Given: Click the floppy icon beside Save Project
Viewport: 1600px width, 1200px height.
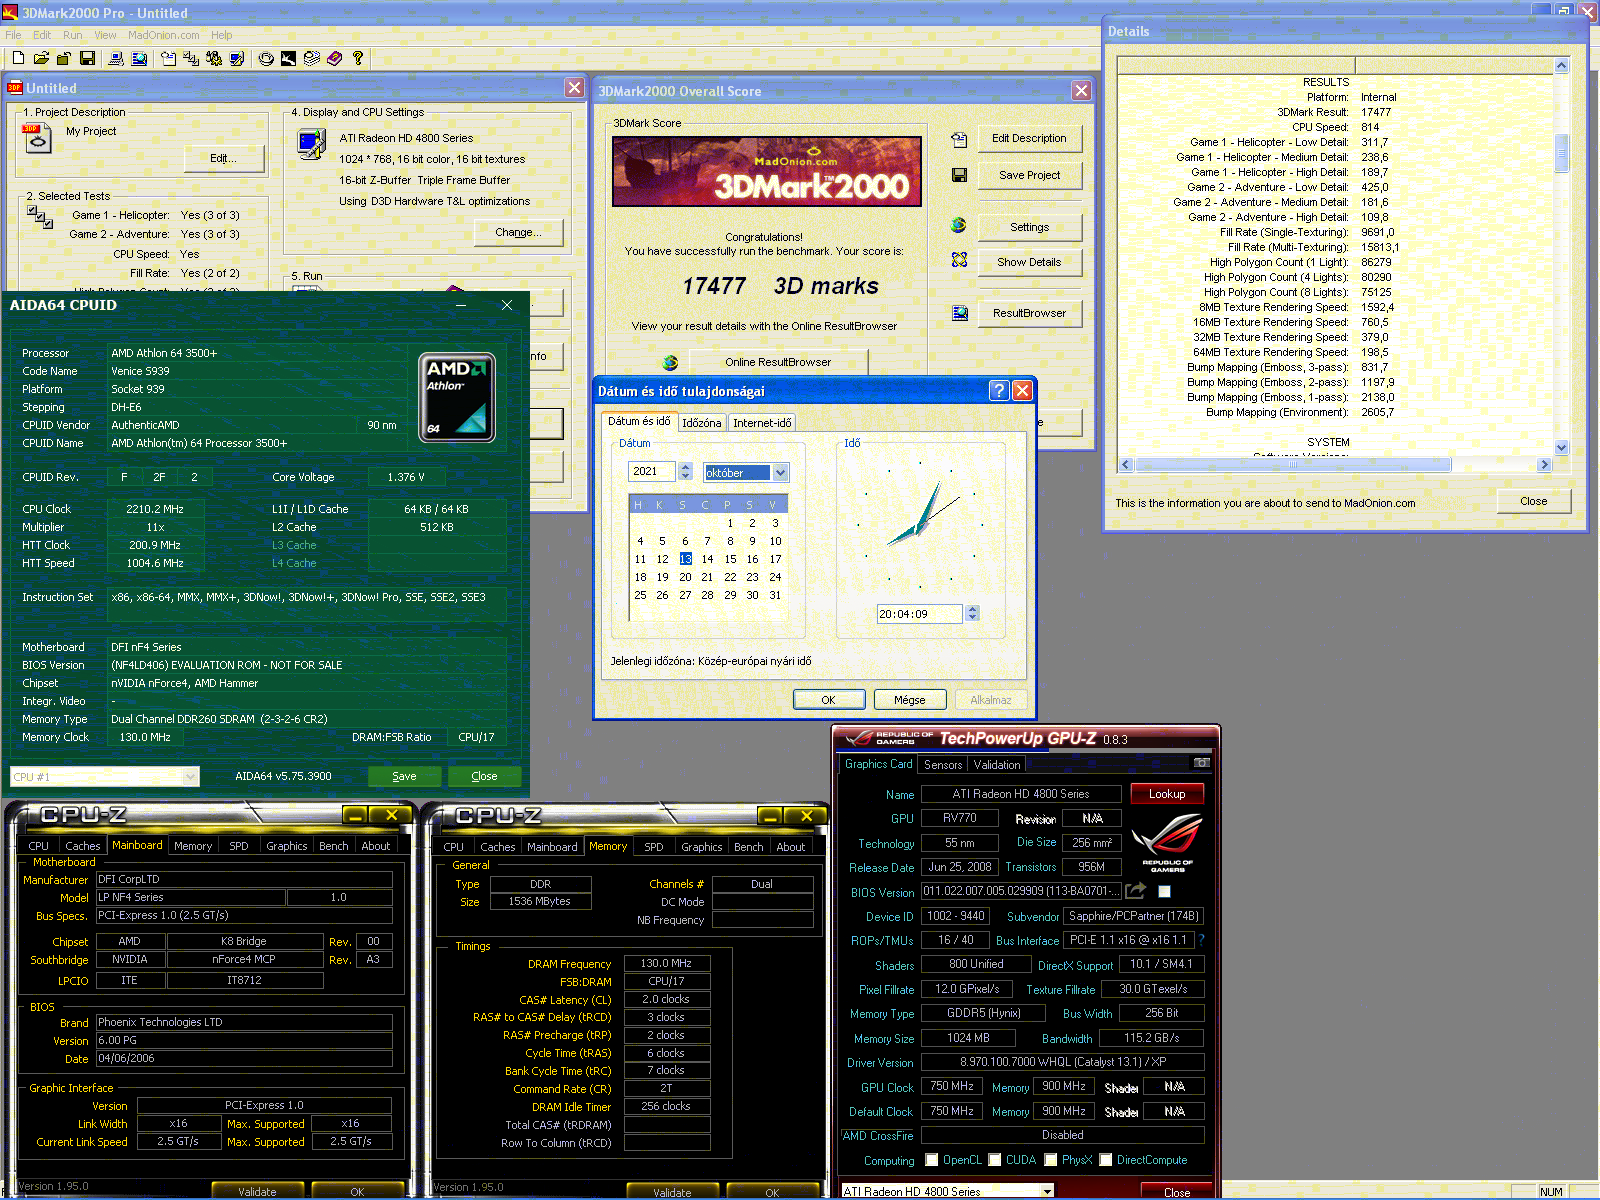Looking at the screenshot, I should 959,175.
